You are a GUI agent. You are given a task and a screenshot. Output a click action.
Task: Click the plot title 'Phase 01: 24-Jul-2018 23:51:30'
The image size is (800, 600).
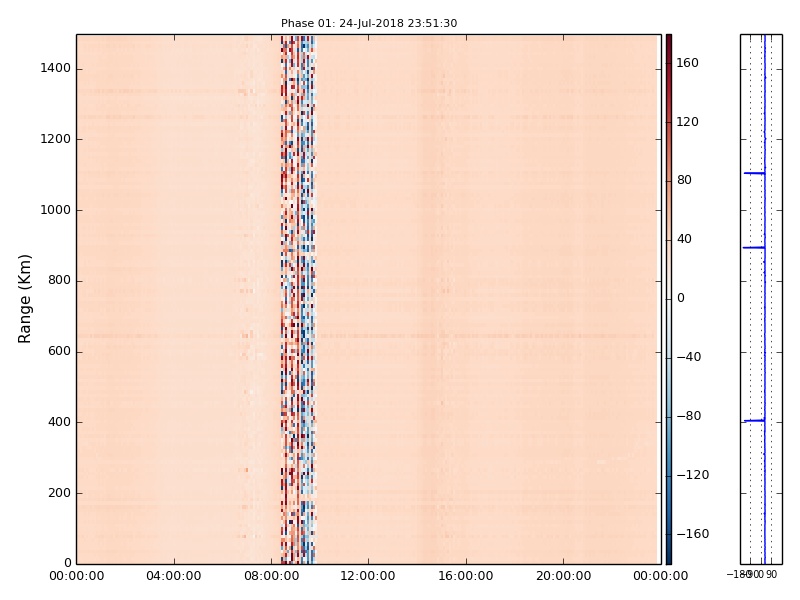point(369,23)
